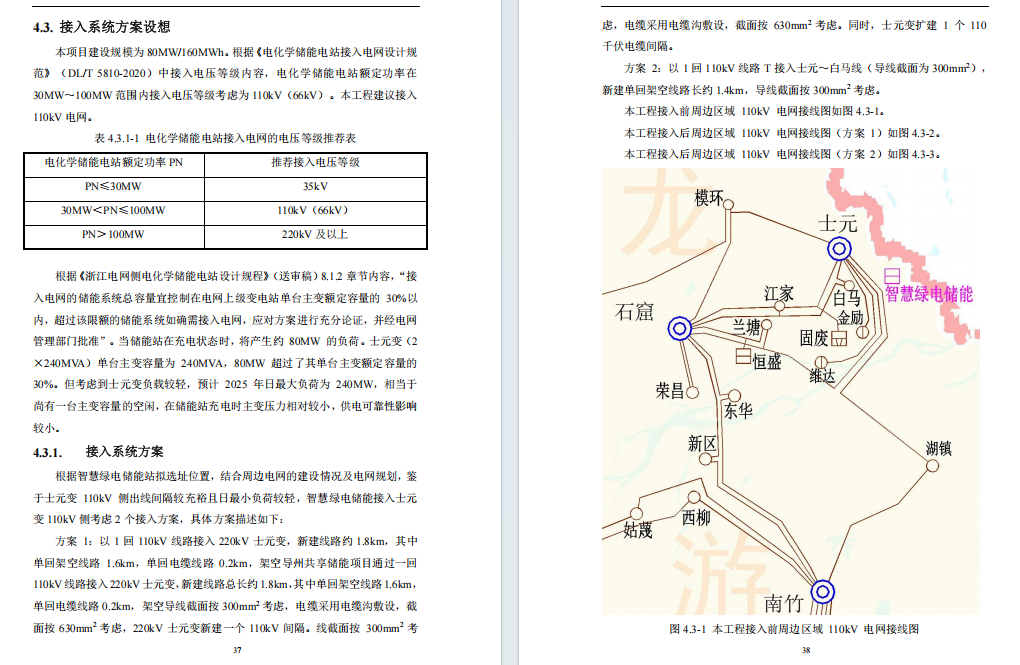Click the figure caption '图 4.3-1'
1020x665 pixels.
tap(688, 629)
